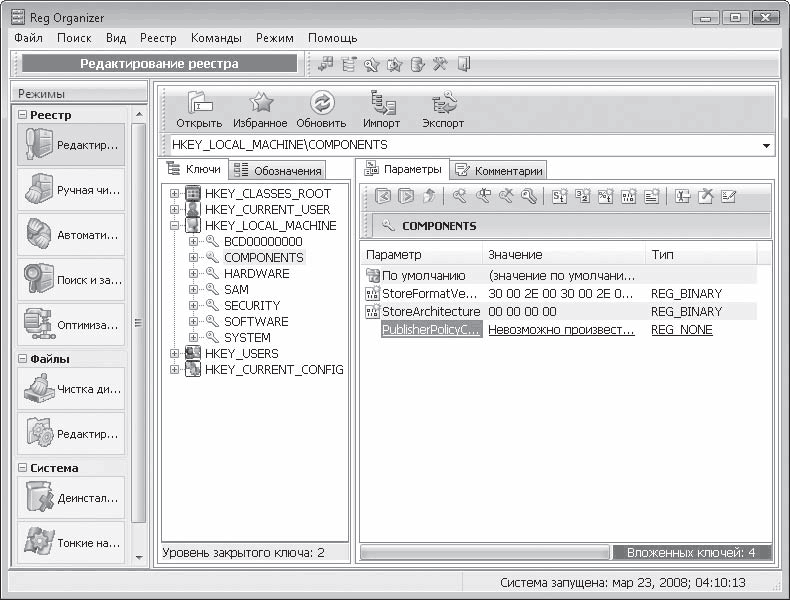Image resolution: width=790 pixels, height=600 pixels.
Task: Select the PublisherPolicyC... parameter row
Action: [431, 329]
